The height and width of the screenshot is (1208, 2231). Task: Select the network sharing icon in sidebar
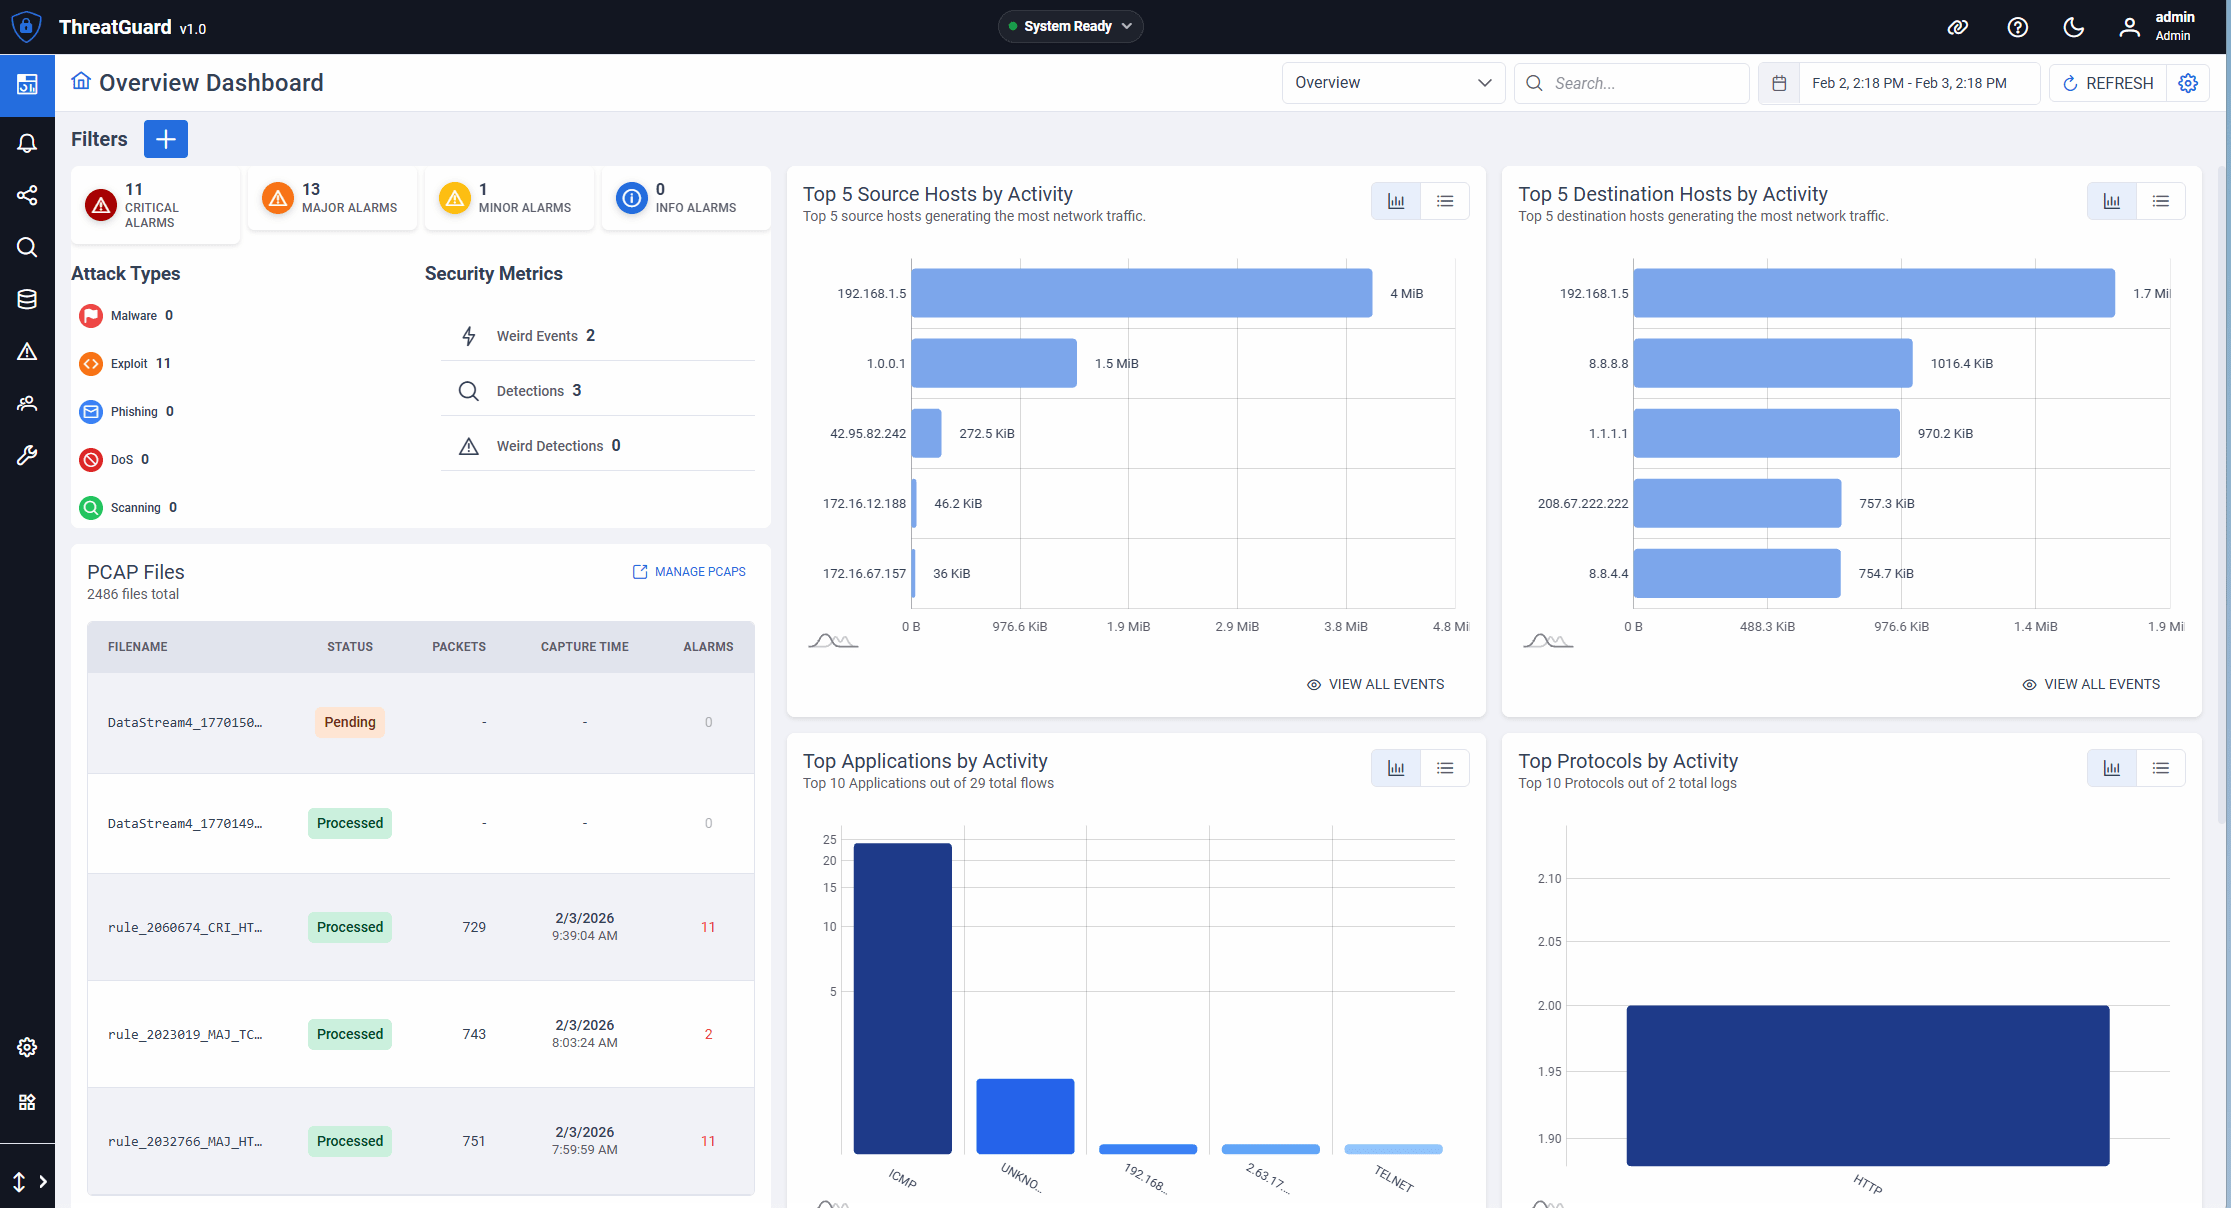27,195
